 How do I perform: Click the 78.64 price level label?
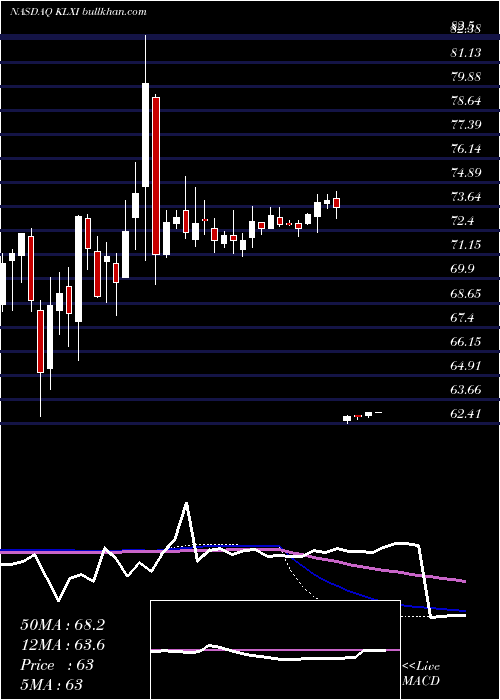(466, 101)
